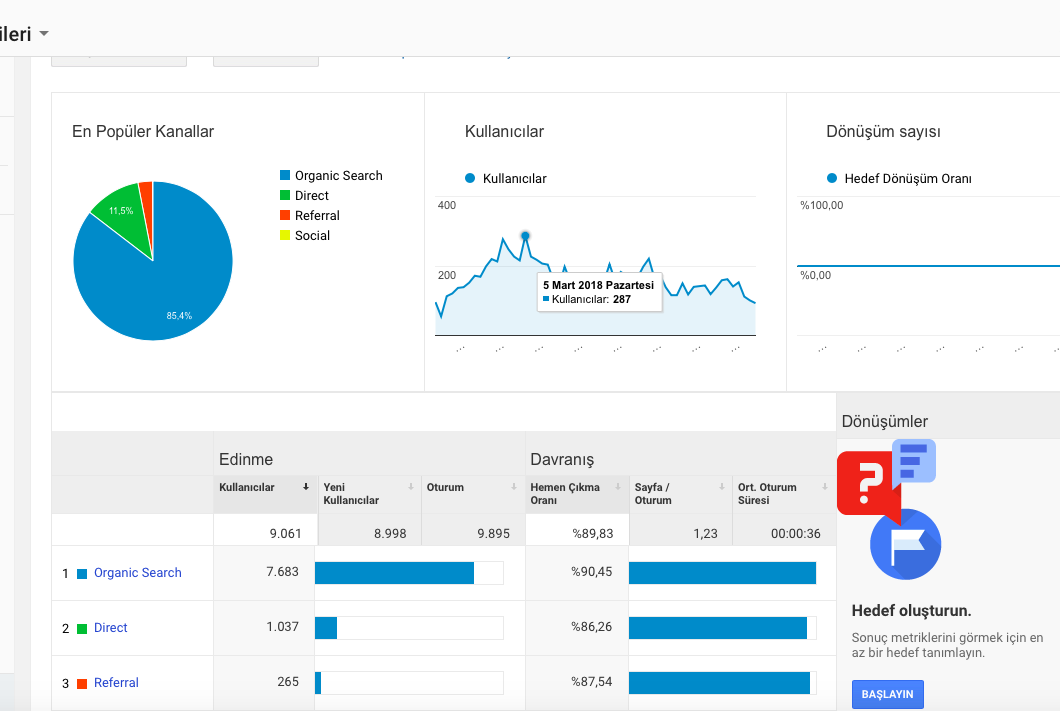The width and height of the screenshot is (1060, 711).
Task: Sort by Kullanıcılar column arrow
Action: point(306,487)
